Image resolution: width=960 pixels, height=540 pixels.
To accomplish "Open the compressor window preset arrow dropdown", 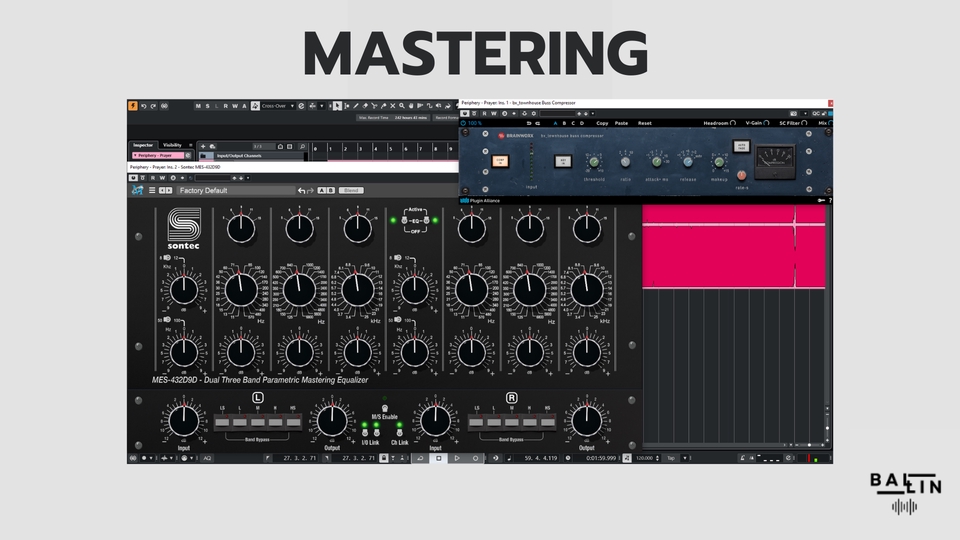I will [x=593, y=113].
